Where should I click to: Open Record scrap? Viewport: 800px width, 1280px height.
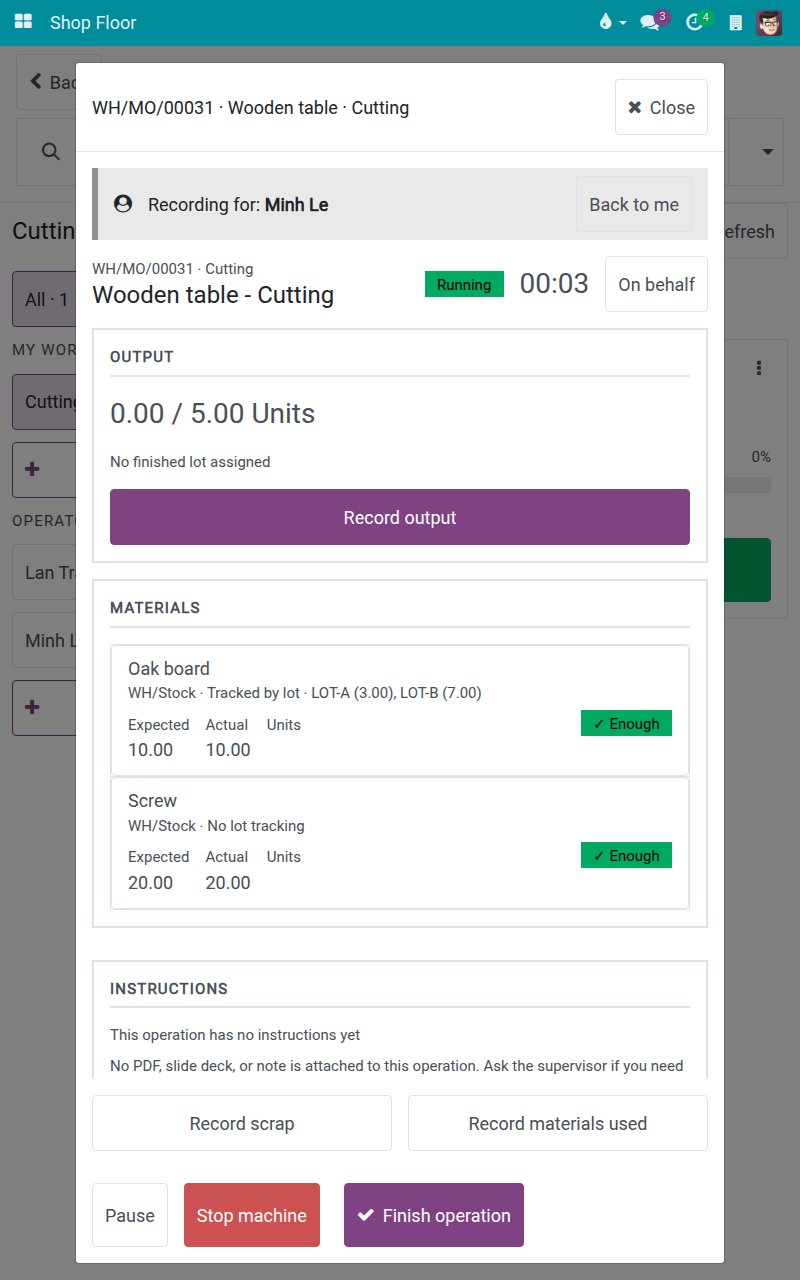(242, 1123)
